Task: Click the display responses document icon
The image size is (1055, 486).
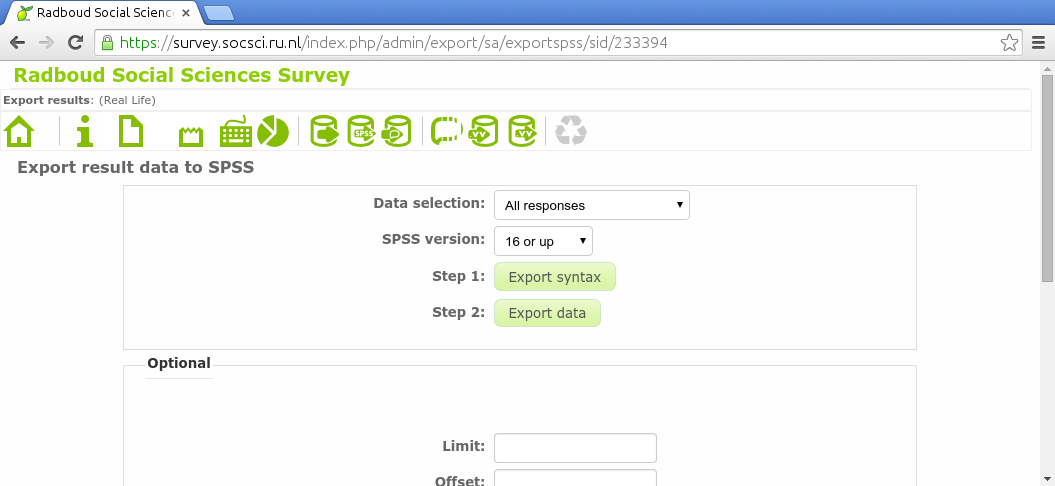Action: pyautogui.click(x=131, y=131)
